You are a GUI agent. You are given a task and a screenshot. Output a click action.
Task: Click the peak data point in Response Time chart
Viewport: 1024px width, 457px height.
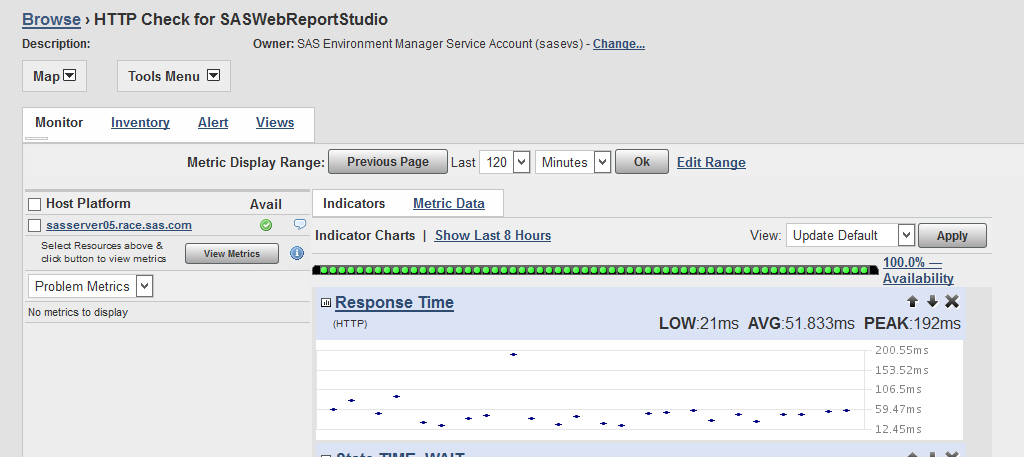click(514, 354)
